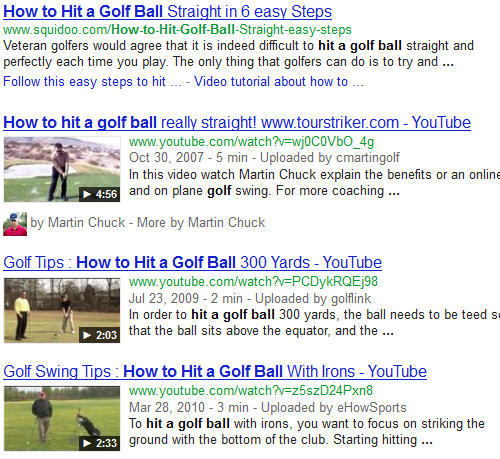This screenshot has height=459, width=500.
Task: Click the youtube.com/watch?v=PCDykRQEj98 URL
Action: pyautogui.click(x=253, y=282)
